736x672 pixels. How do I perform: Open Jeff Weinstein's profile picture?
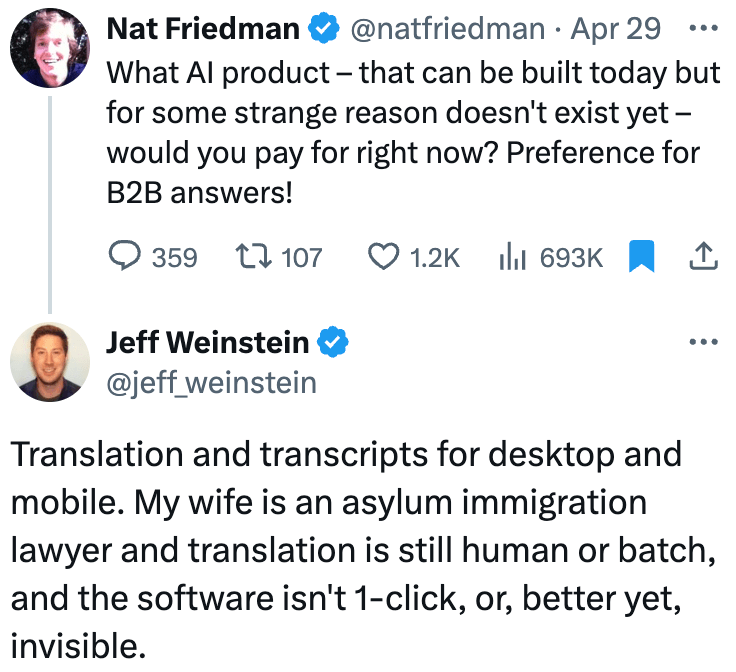[x=51, y=360]
